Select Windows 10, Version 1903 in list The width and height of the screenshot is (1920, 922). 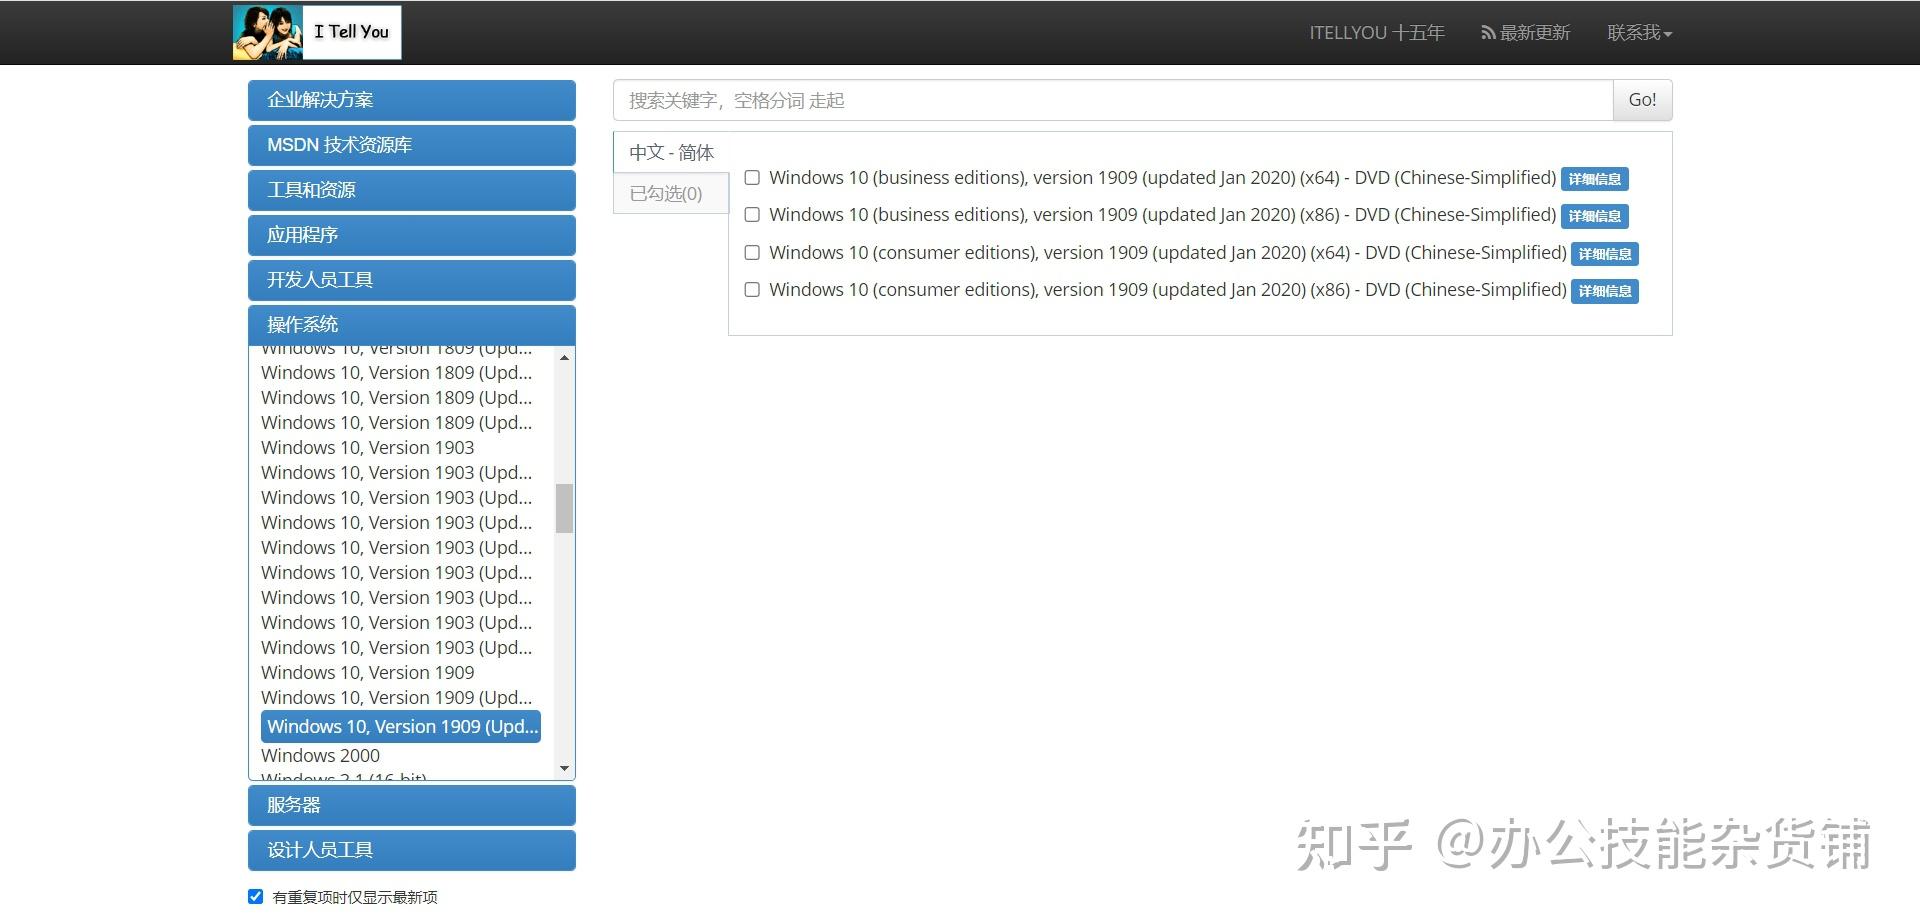(367, 447)
